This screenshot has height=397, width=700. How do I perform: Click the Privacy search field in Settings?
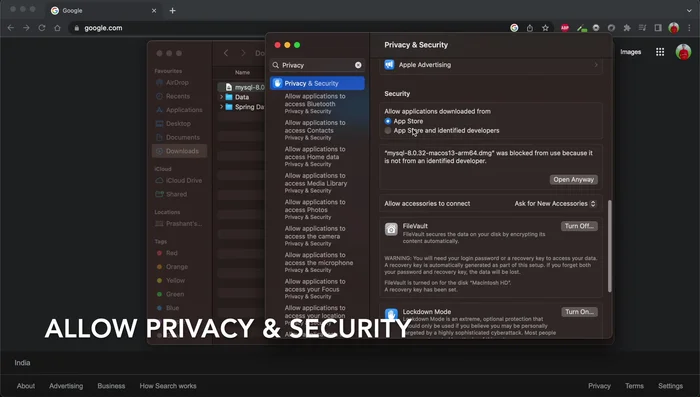click(317, 65)
